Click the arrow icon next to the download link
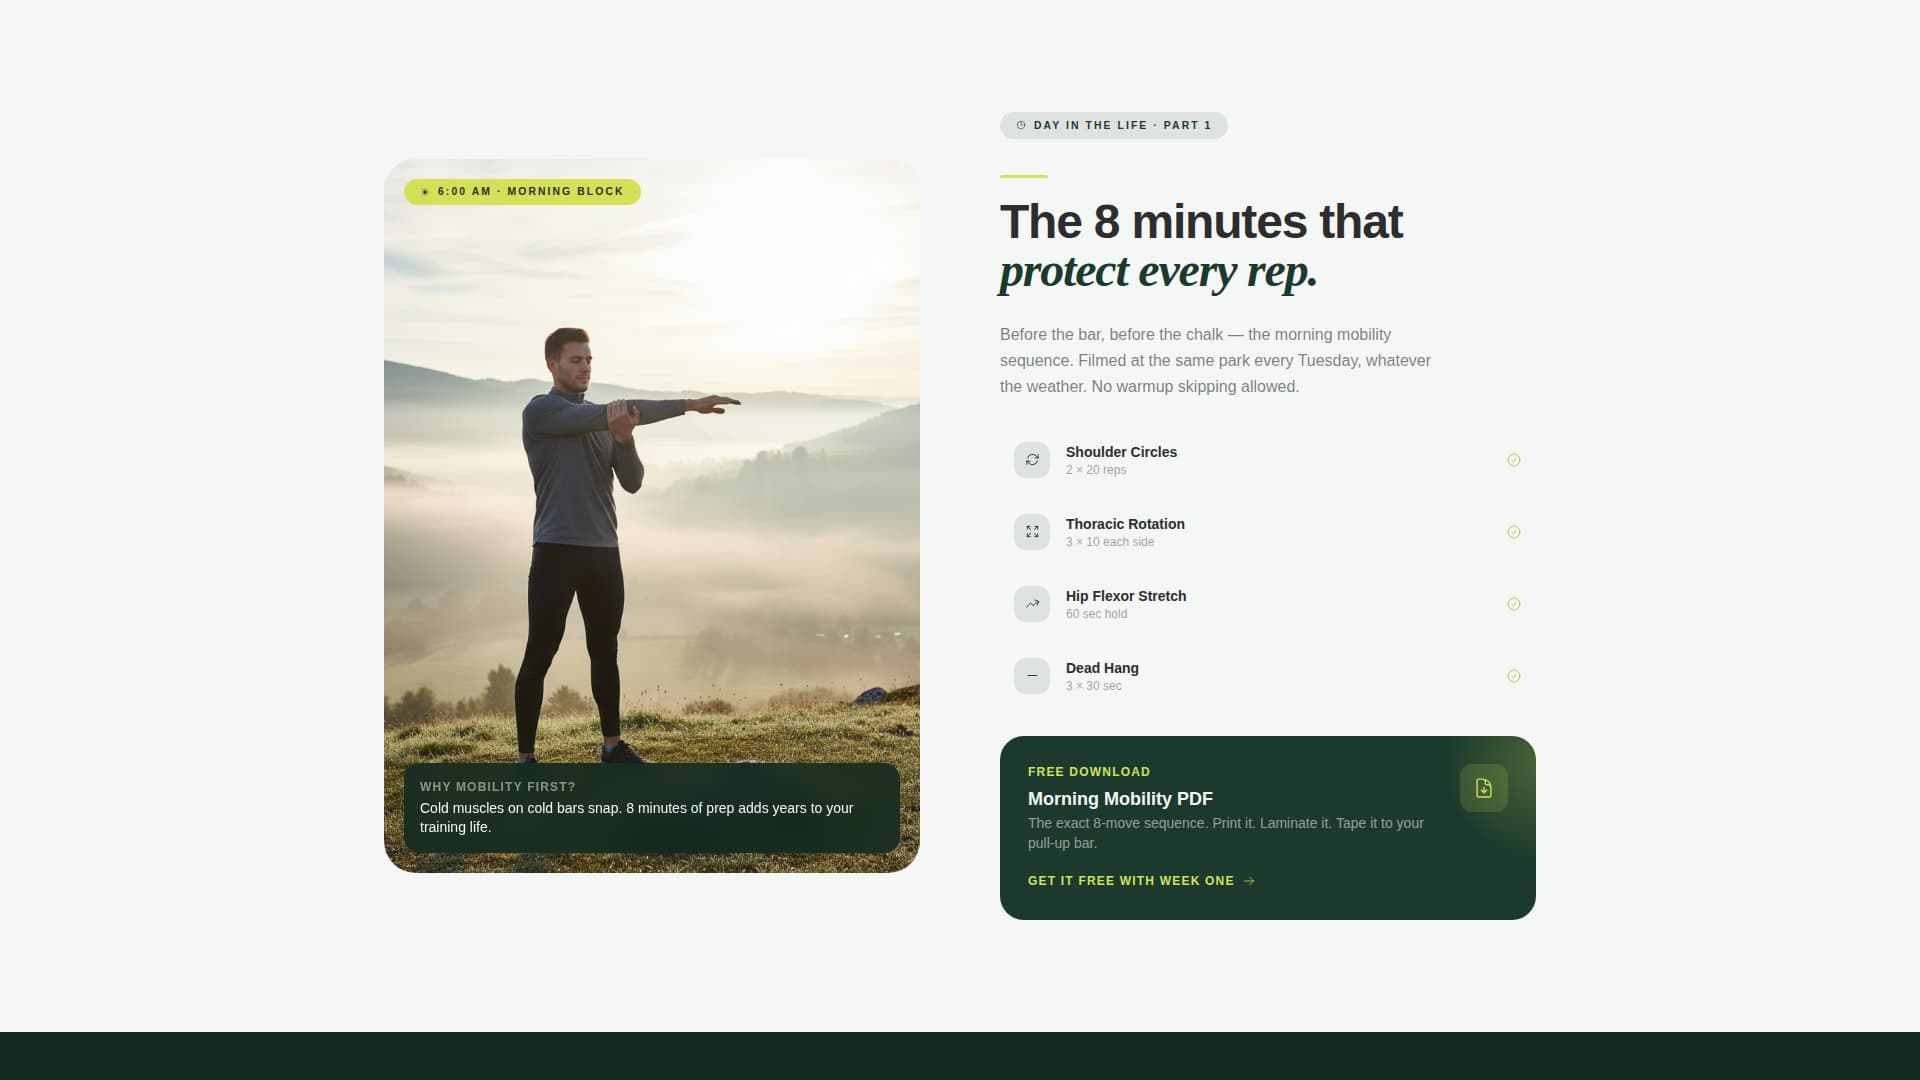The image size is (1920, 1080). click(x=1249, y=881)
